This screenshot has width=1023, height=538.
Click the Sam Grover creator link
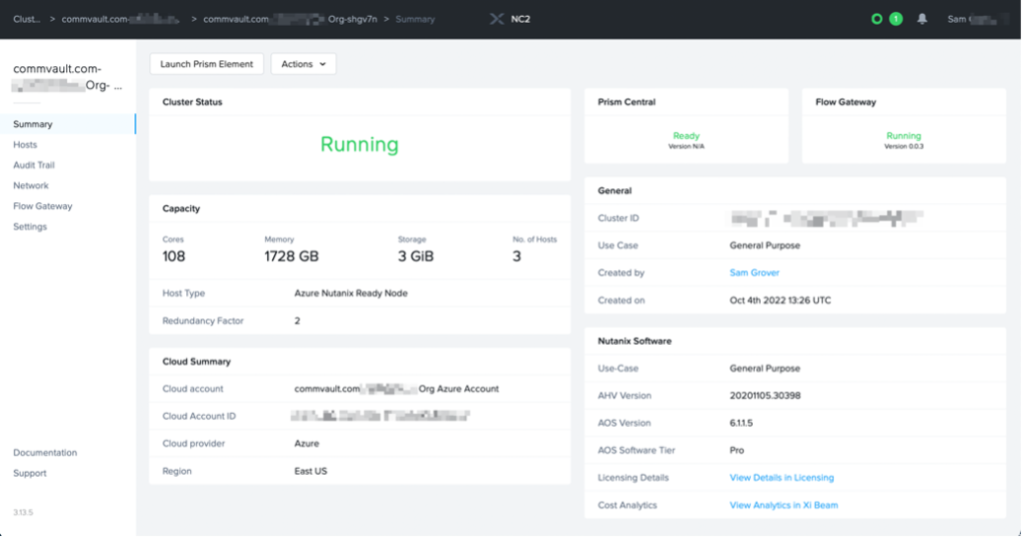point(754,273)
